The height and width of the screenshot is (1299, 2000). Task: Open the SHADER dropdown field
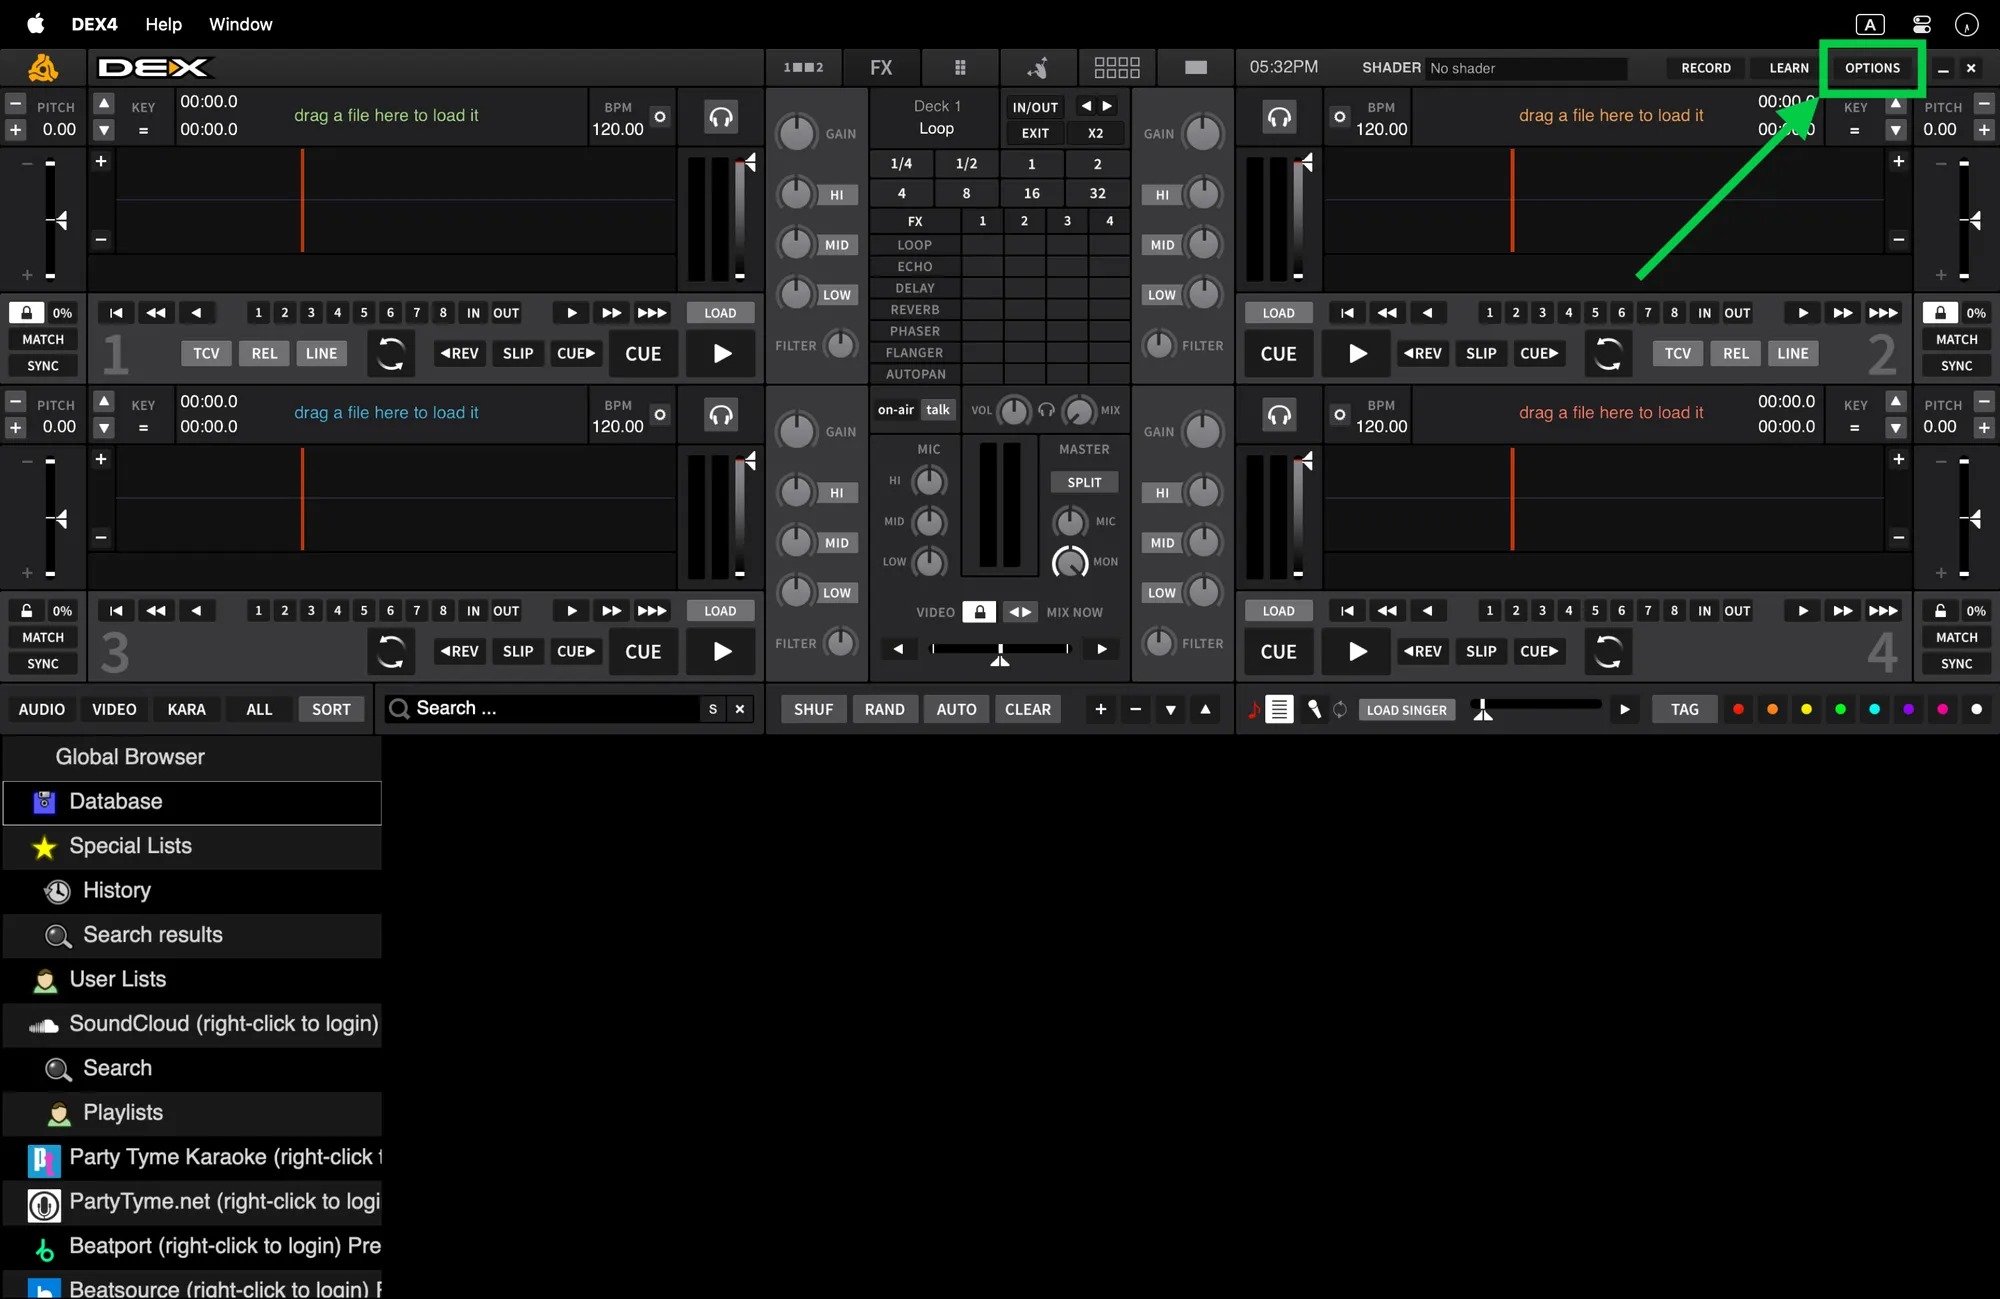[1525, 68]
